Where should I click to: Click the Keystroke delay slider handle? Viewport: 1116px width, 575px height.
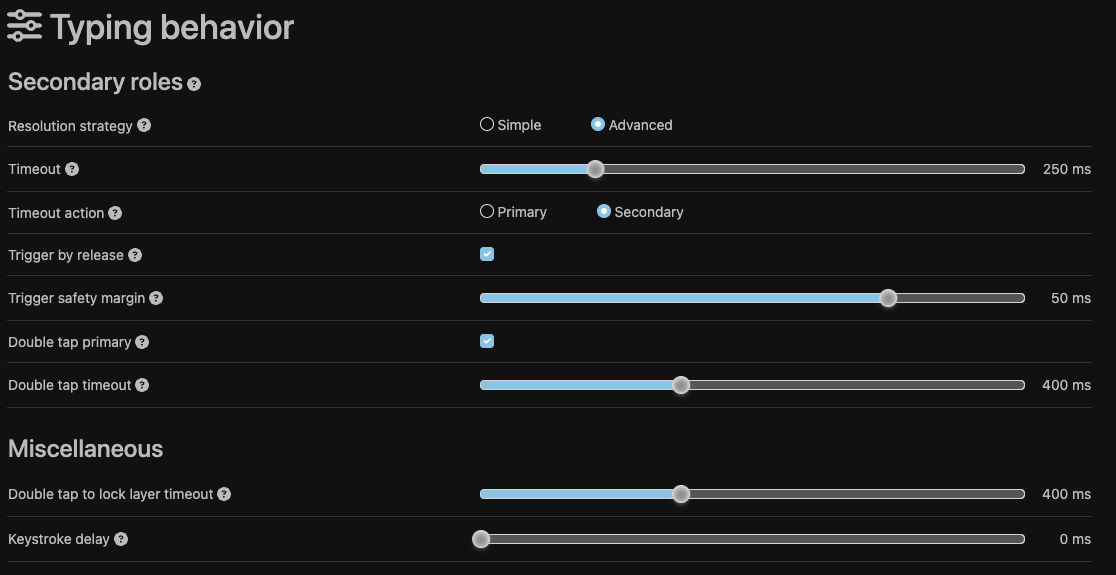pos(481,539)
